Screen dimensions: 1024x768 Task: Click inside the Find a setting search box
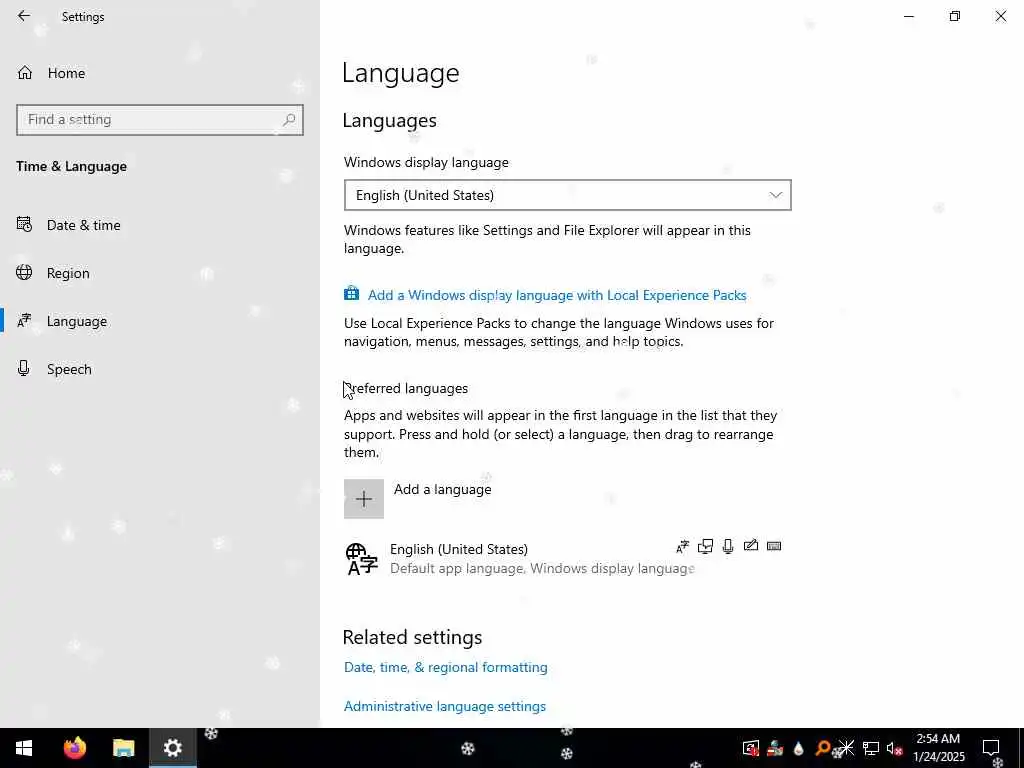click(160, 120)
